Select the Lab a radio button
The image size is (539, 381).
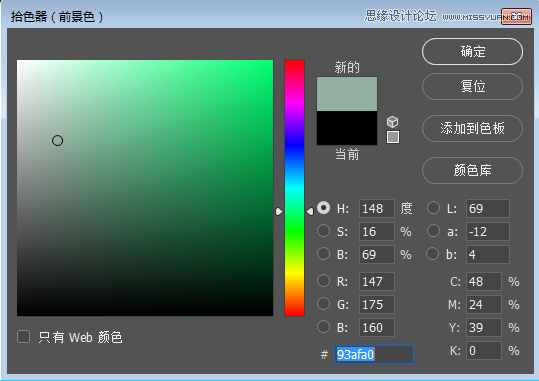tap(433, 231)
